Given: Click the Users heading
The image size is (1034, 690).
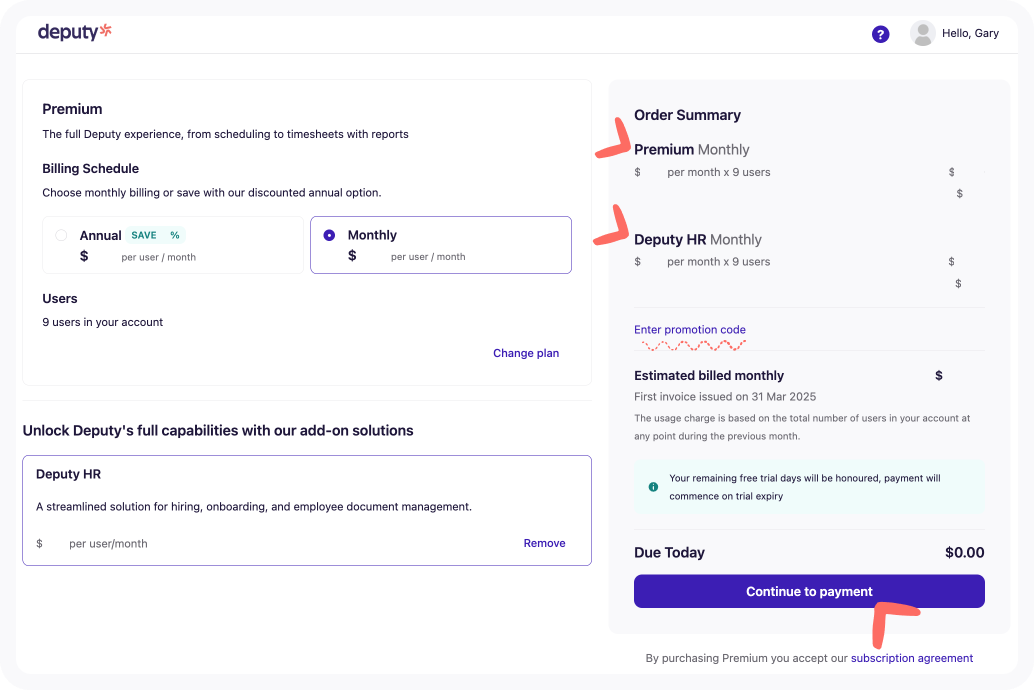Looking at the screenshot, I should pyautogui.click(x=60, y=298).
